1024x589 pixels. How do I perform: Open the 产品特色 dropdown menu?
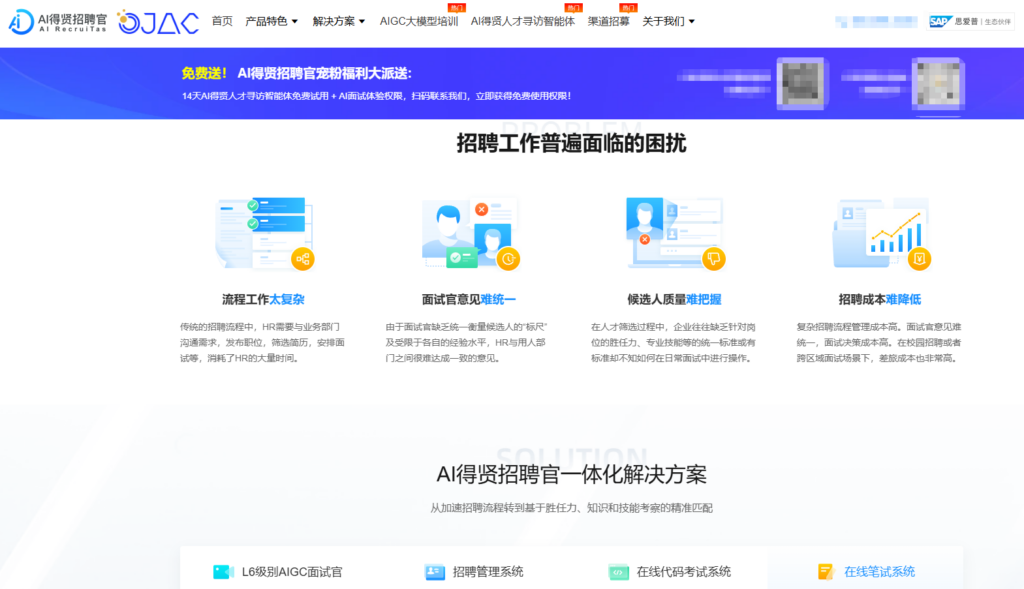268,22
